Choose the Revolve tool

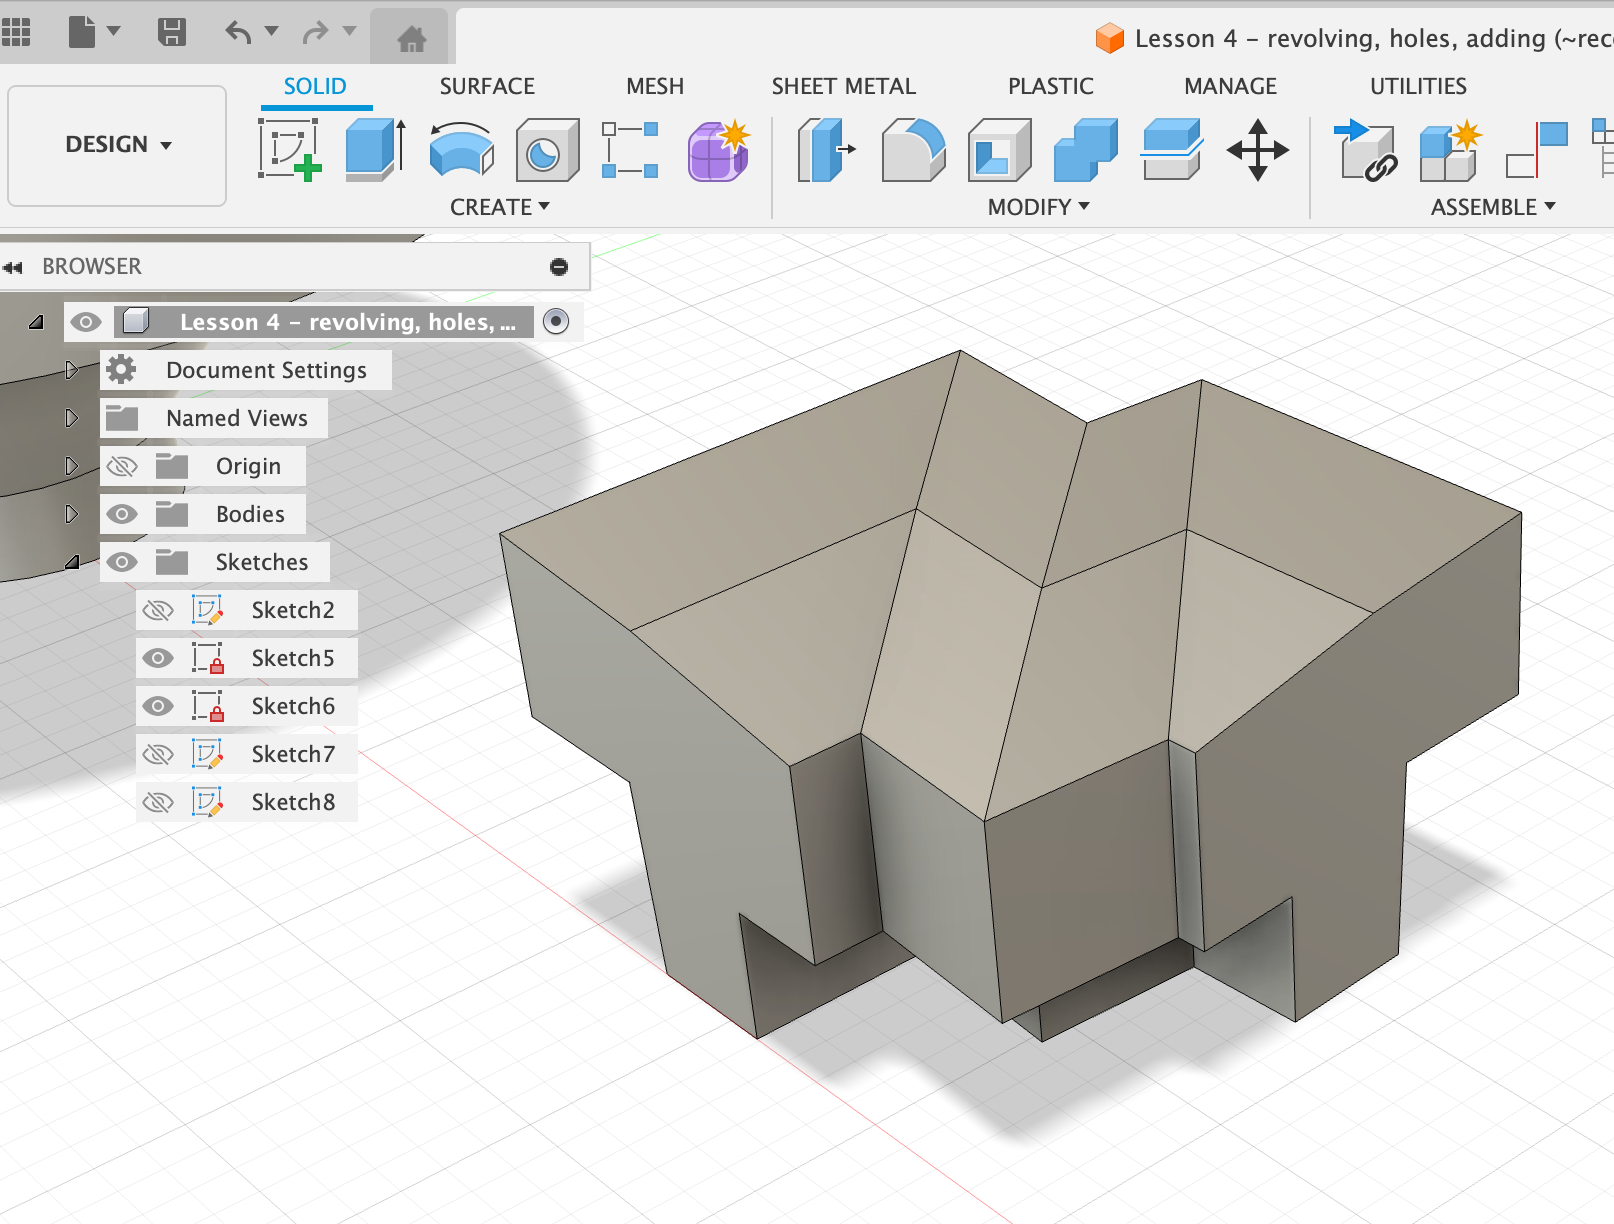click(x=461, y=150)
